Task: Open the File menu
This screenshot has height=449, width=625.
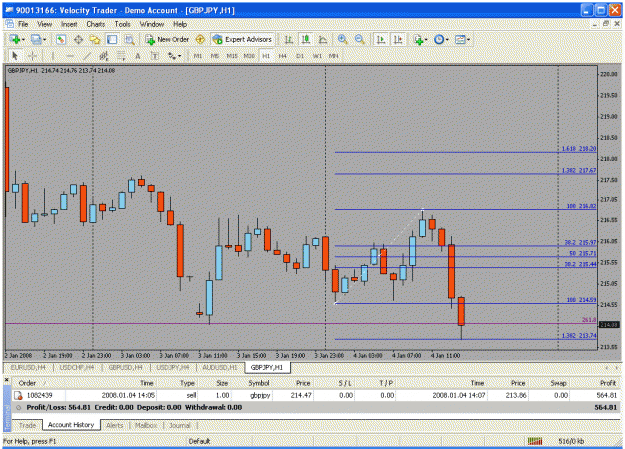Action: 23,24
